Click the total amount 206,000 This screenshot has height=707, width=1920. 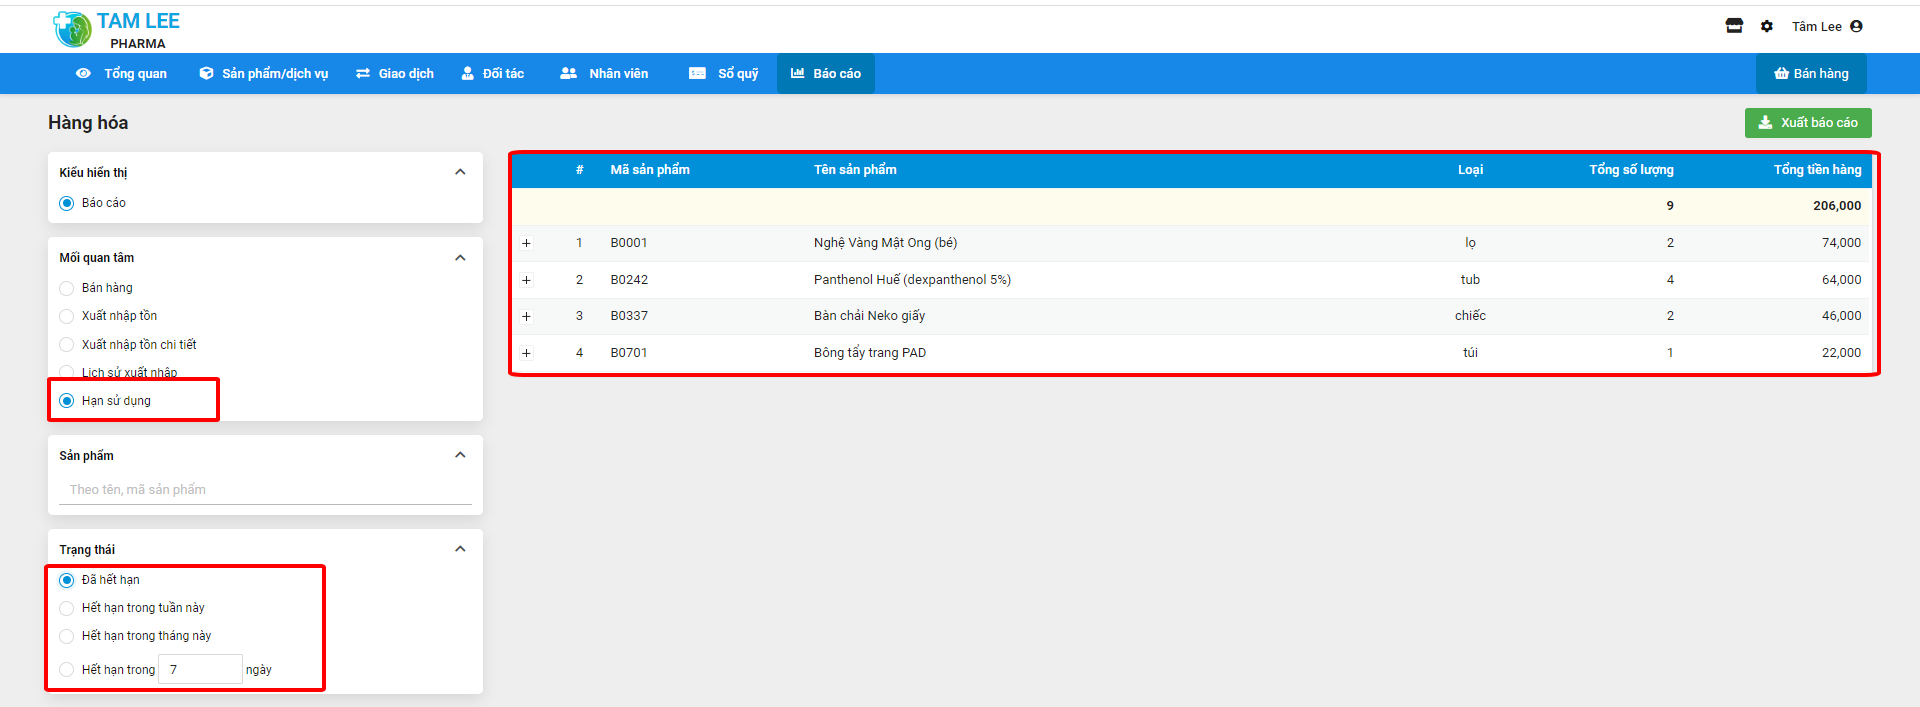[1837, 206]
